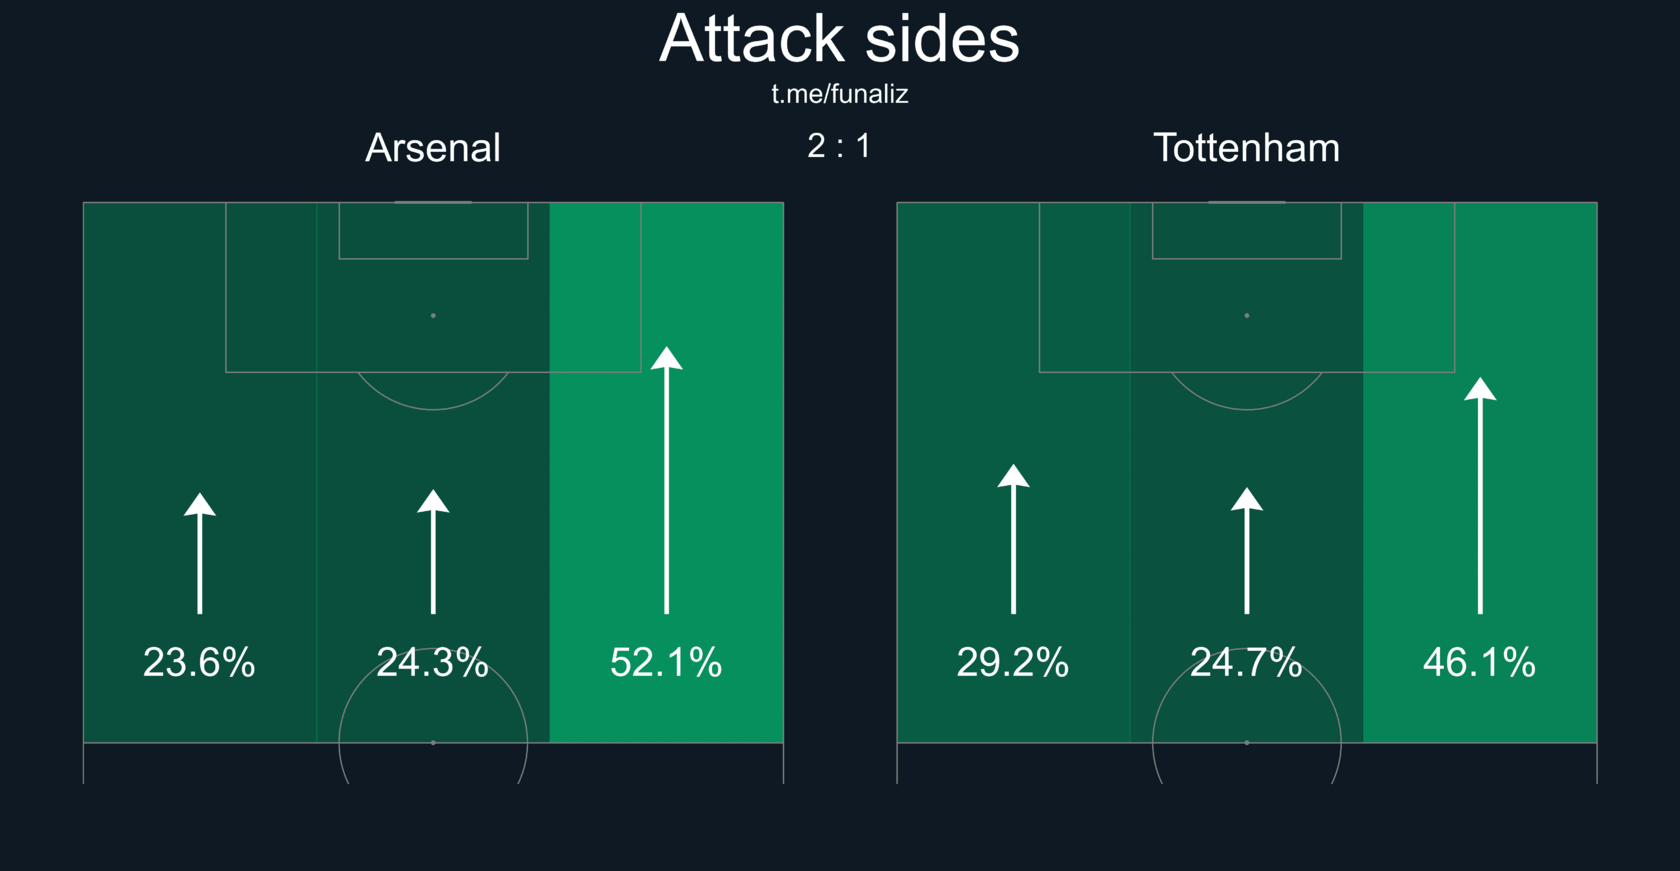Click the Tottenham left-side attack arrow
The image size is (1680, 871).
click(1013, 539)
